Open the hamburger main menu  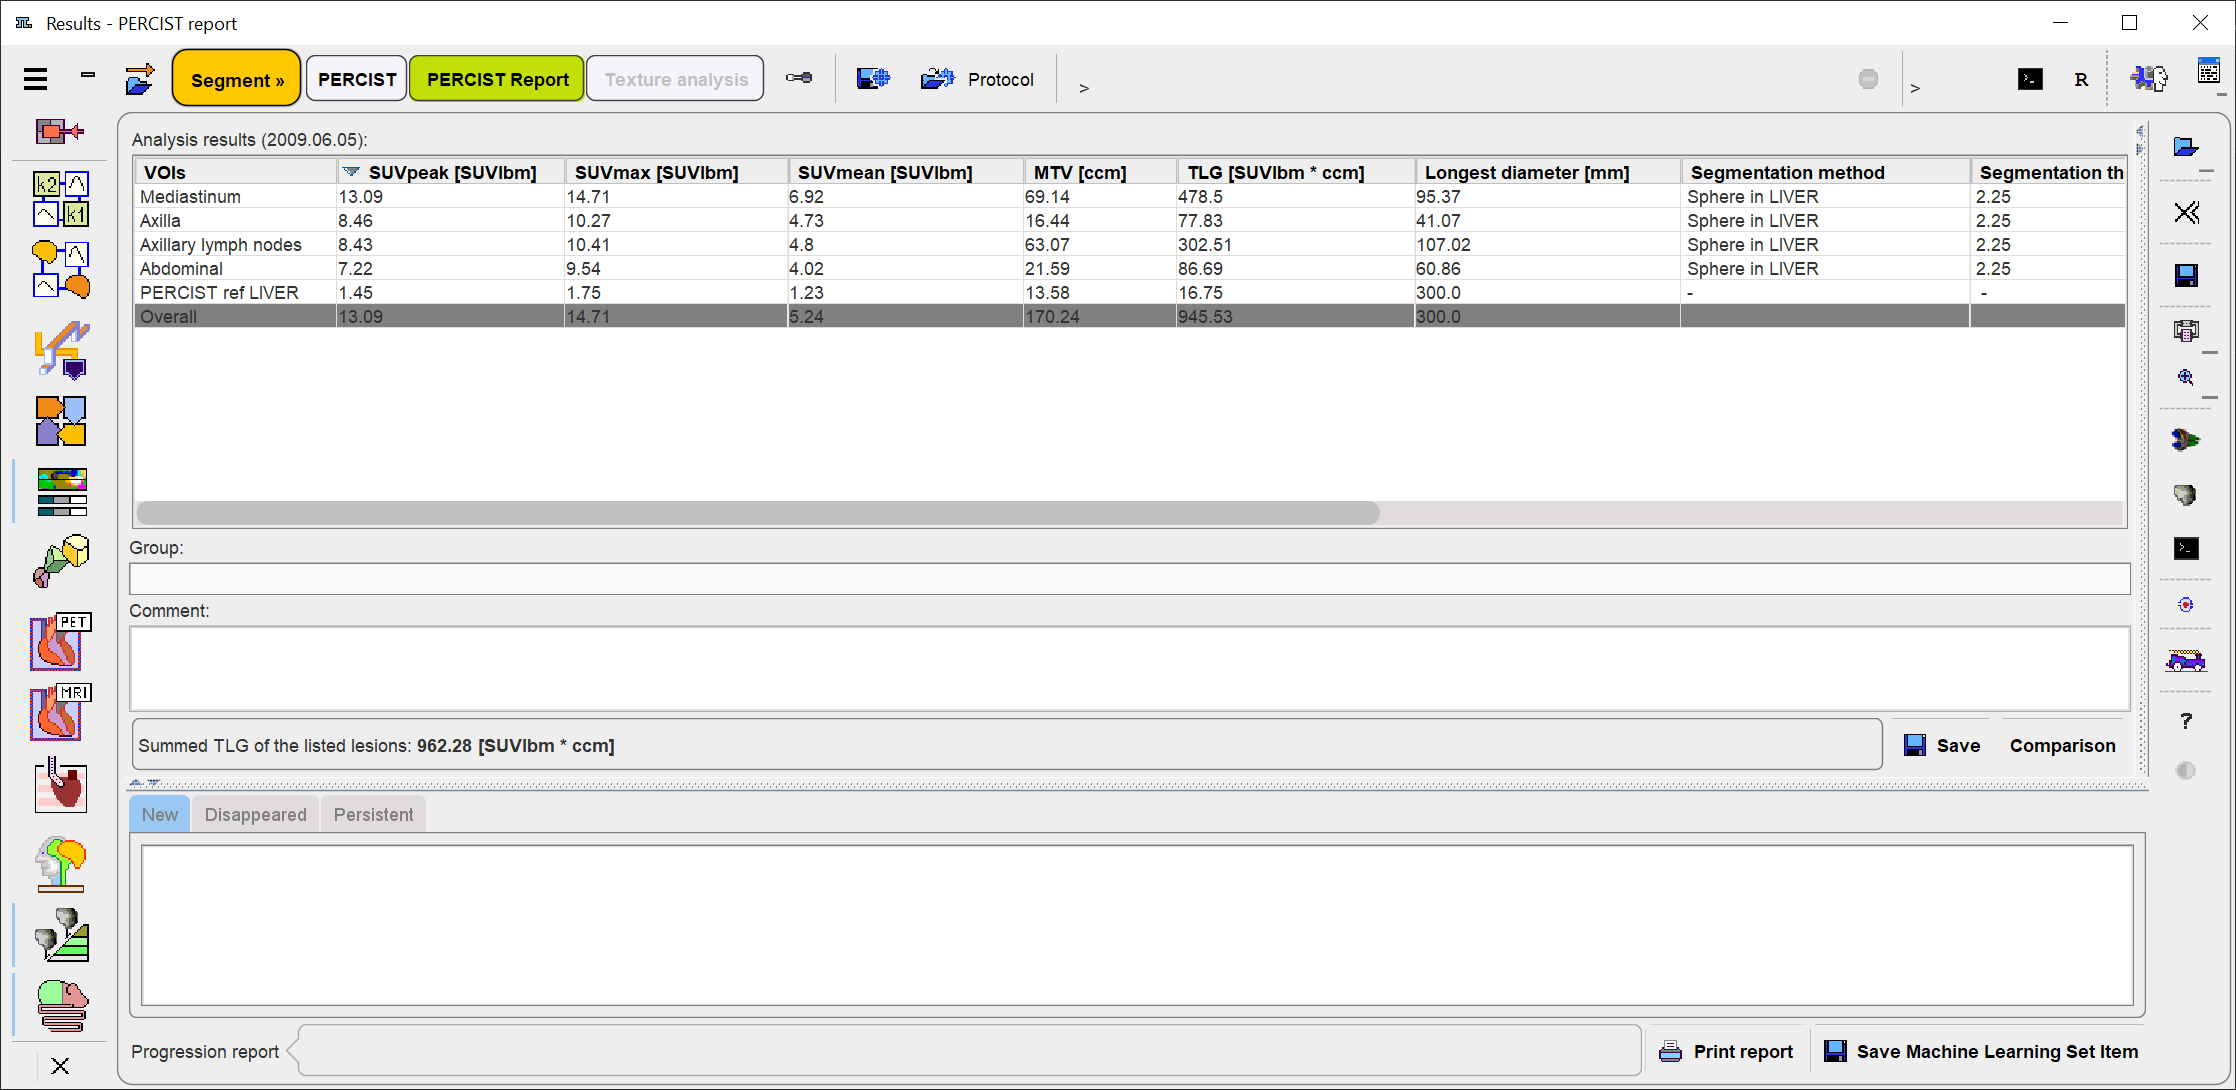(36, 79)
